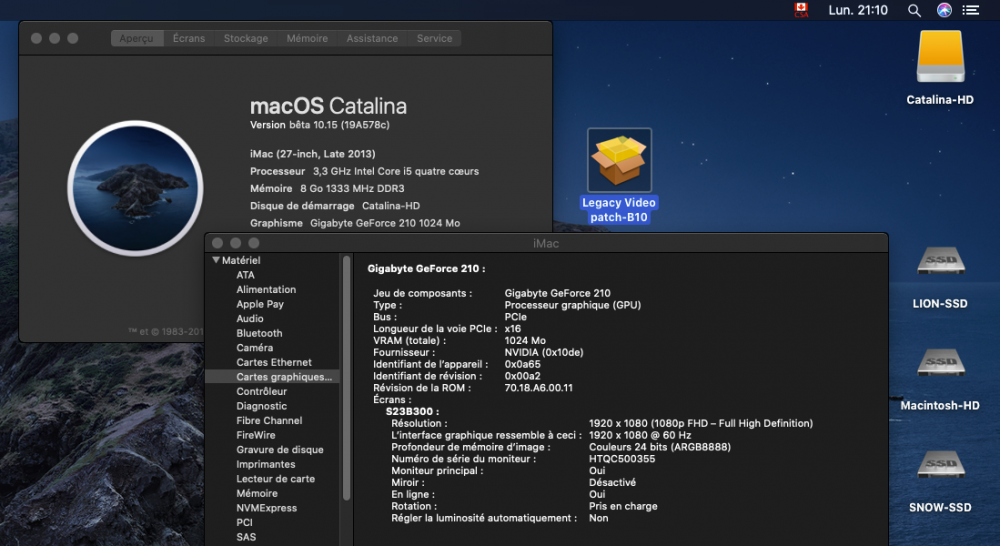Image resolution: width=1000 pixels, height=546 pixels.
Task: Open Siri from the menu bar
Action: coord(944,10)
